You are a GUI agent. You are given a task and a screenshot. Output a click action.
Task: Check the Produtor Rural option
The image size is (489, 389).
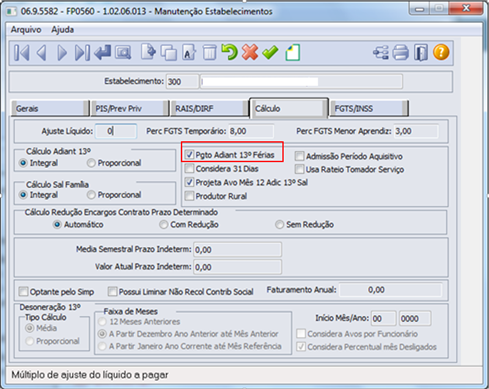coord(190,196)
